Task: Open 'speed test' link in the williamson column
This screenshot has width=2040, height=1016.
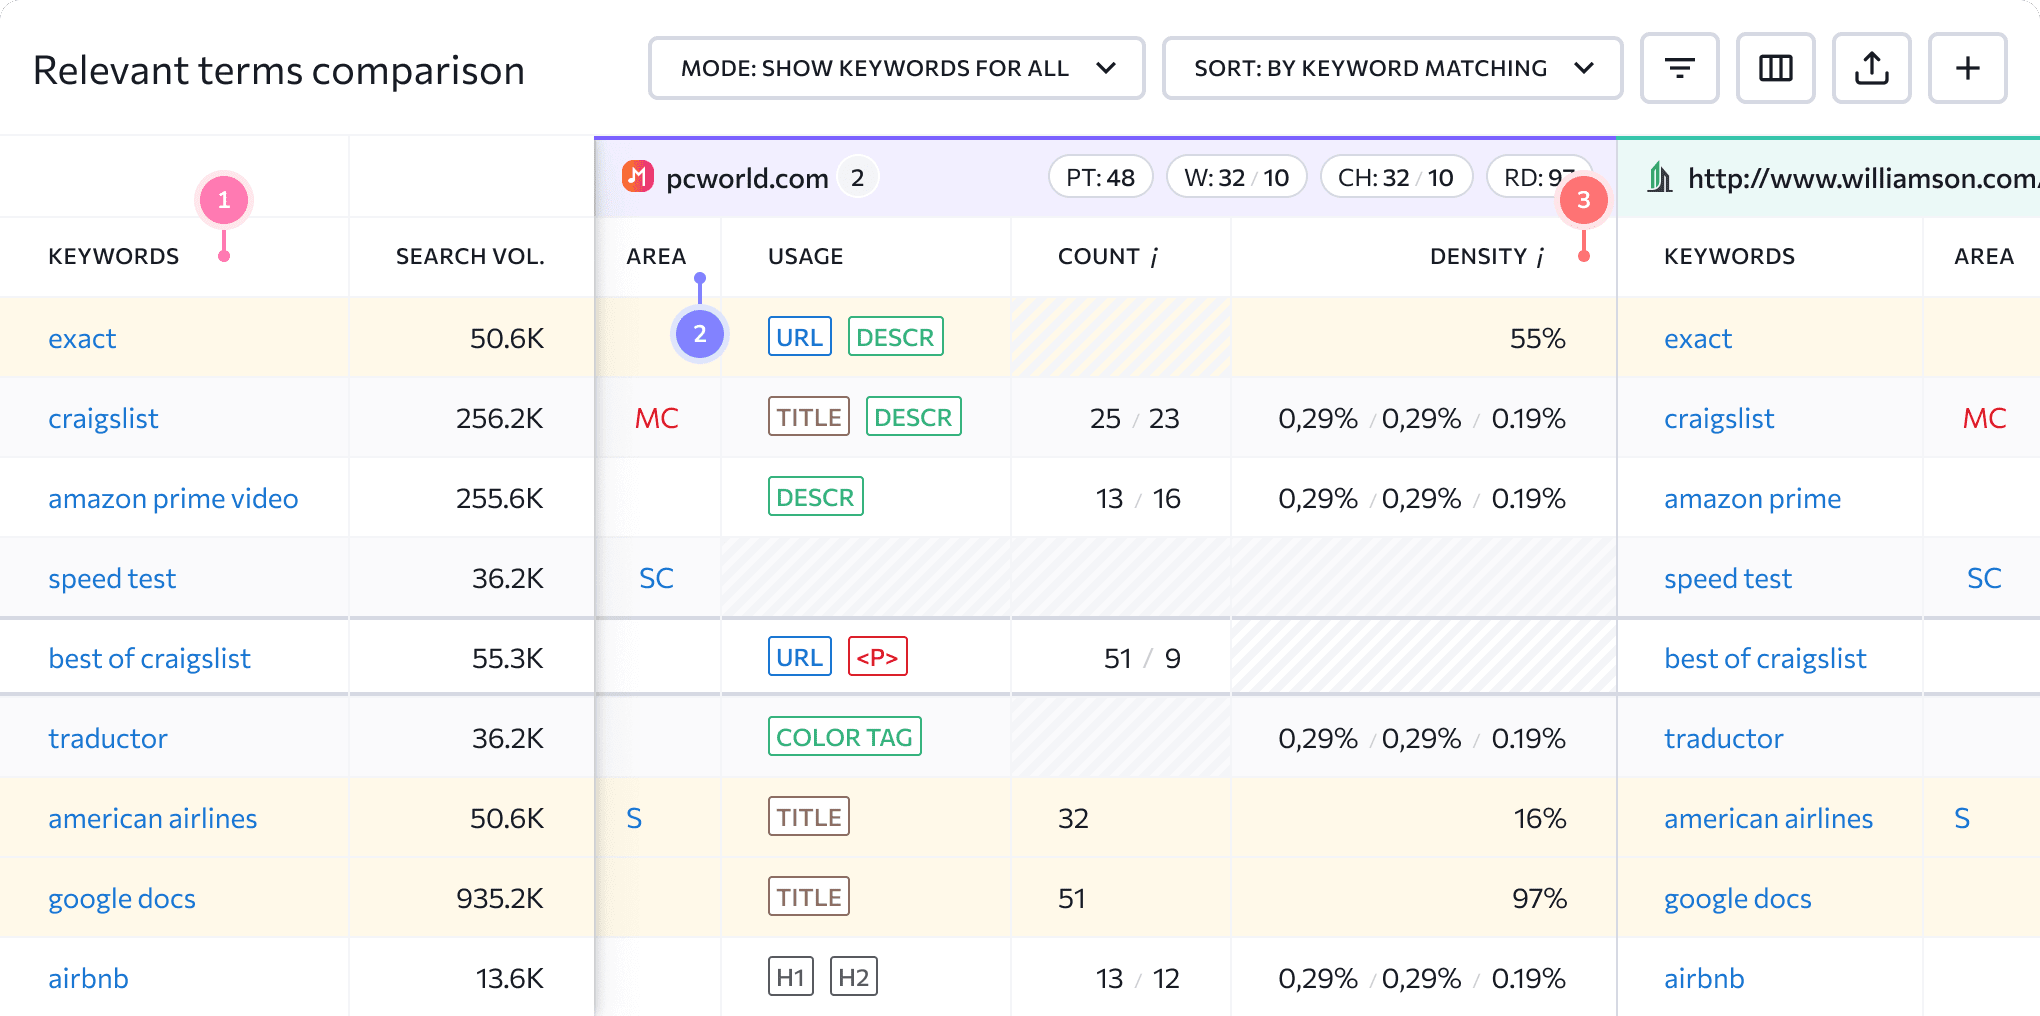Action: coord(1728,578)
